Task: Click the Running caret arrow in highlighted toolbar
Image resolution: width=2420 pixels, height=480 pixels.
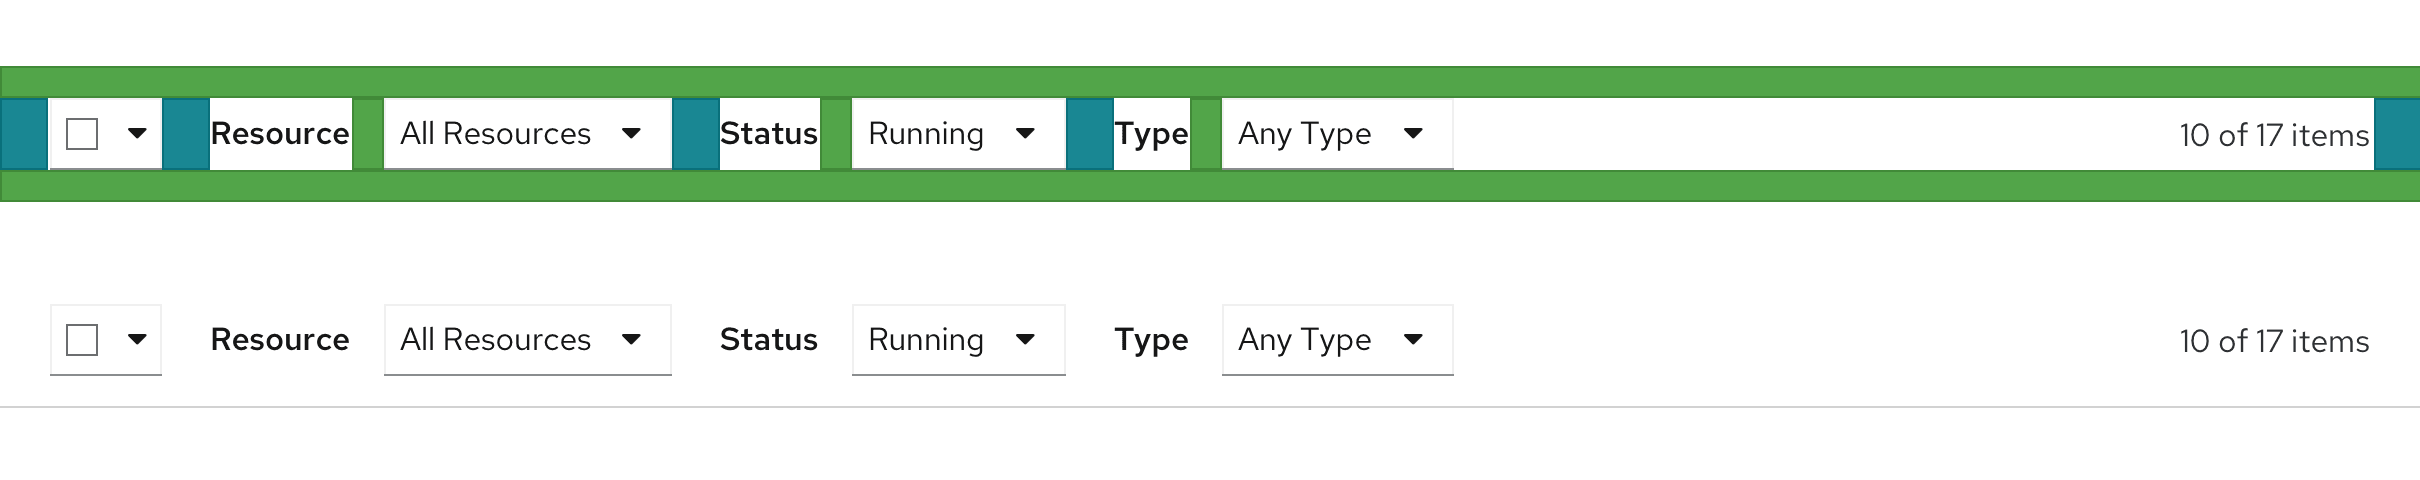Action: (x=1025, y=134)
